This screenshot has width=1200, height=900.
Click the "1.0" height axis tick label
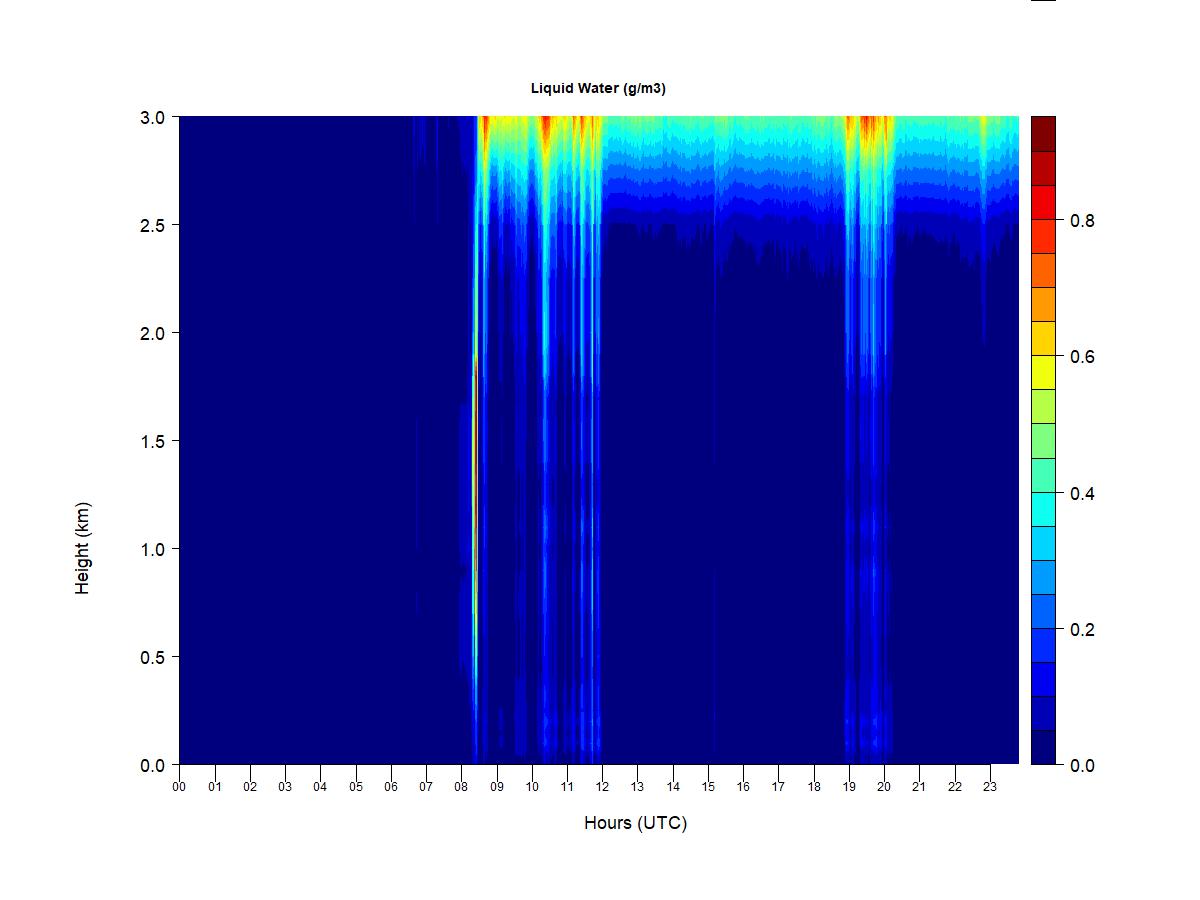pyautogui.click(x=153, y=549)
